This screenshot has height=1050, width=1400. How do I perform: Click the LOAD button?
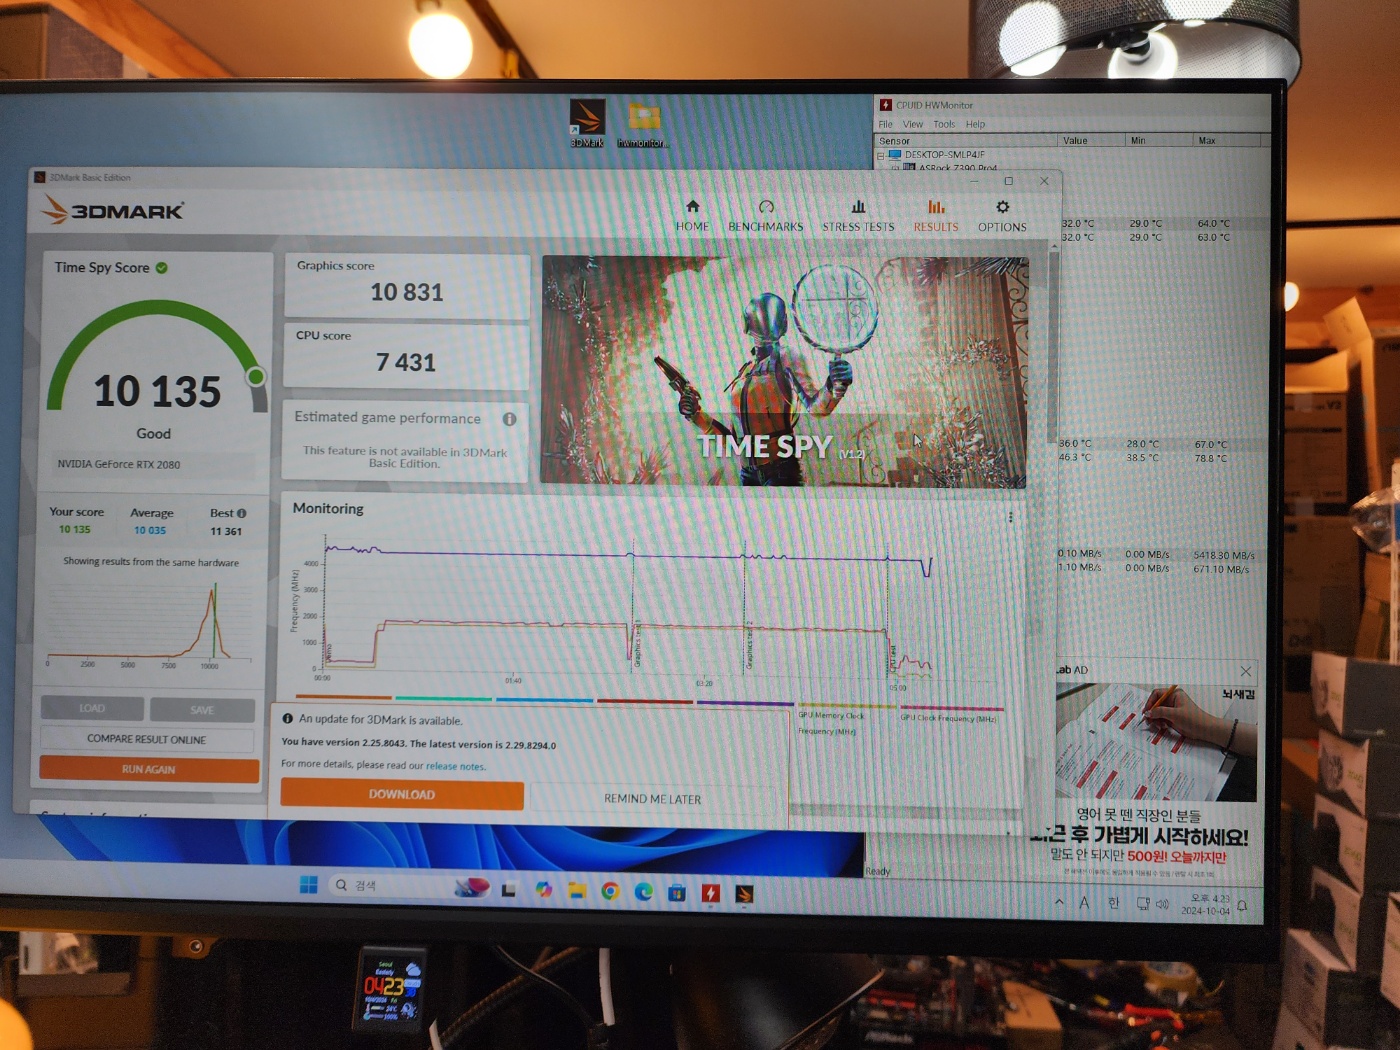point(92,708)
